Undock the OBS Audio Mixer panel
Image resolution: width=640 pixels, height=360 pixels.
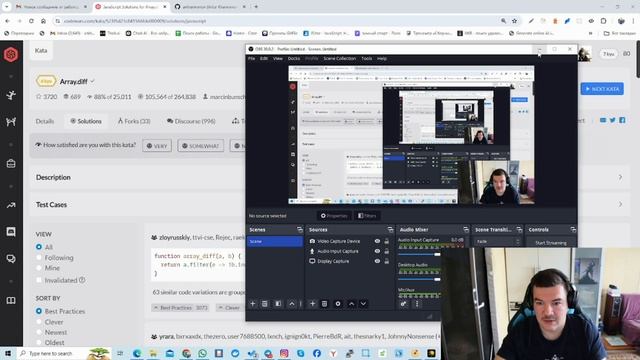click(x=466, y=230)
